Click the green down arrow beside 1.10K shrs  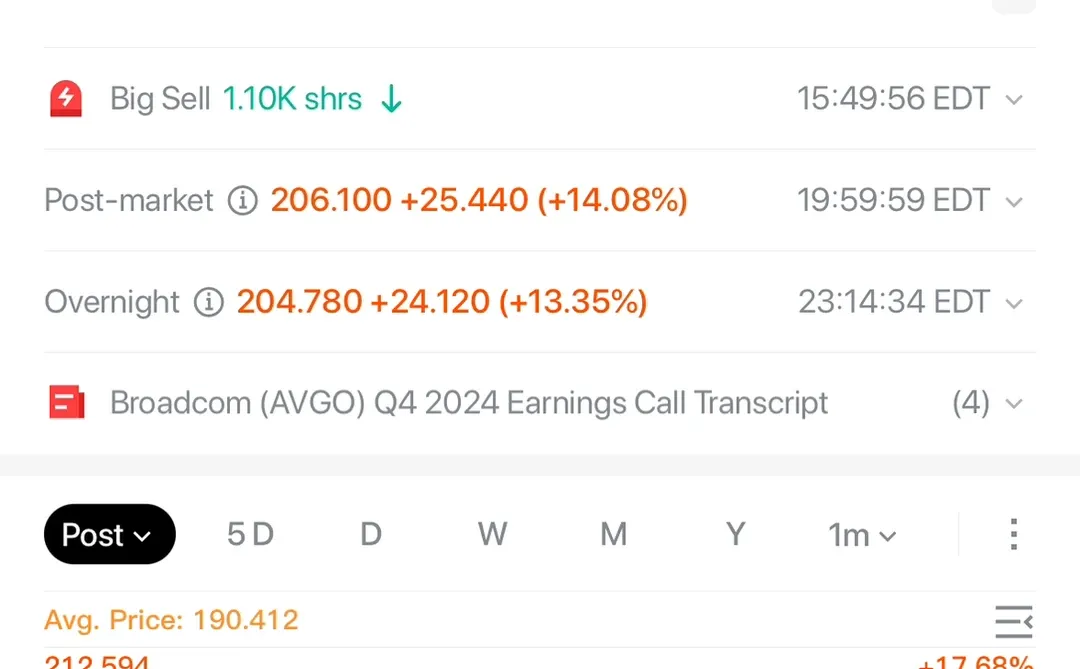(x=392, y=99)
